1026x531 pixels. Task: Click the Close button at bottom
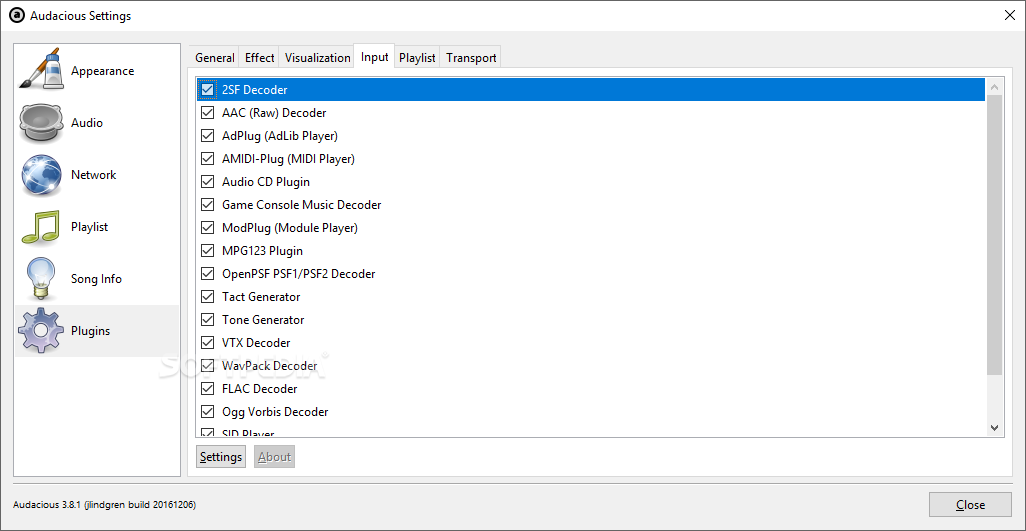click(x=970, y=504)
